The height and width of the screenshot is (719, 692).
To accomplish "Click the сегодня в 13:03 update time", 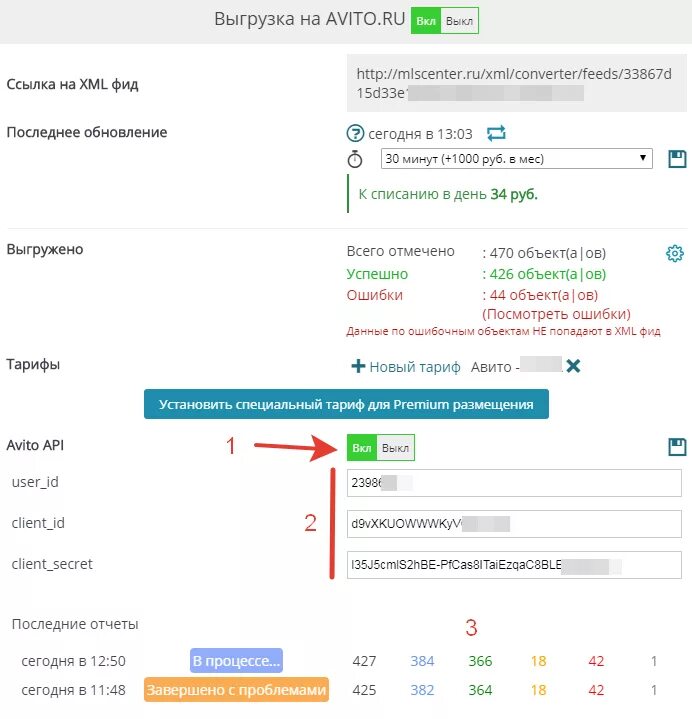I will point(420,134).
